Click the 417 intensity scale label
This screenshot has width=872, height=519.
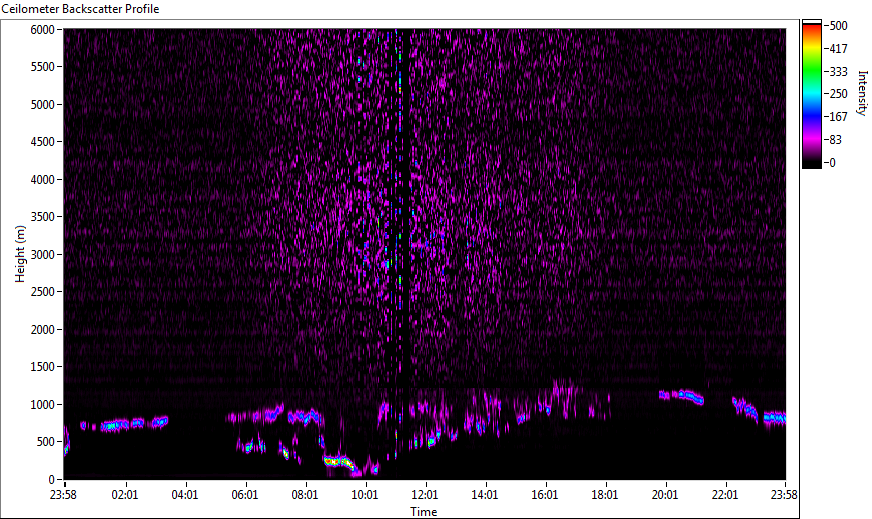838,48
